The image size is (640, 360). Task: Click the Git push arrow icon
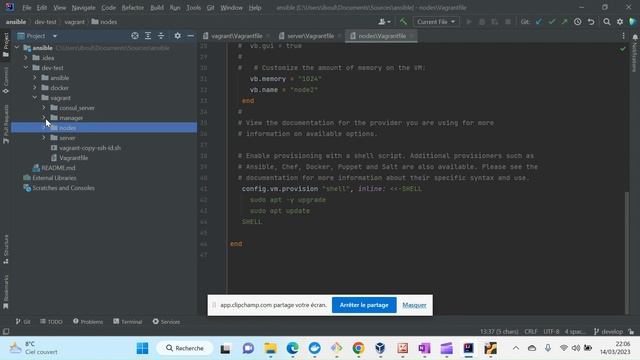click(x=564, y=22)
